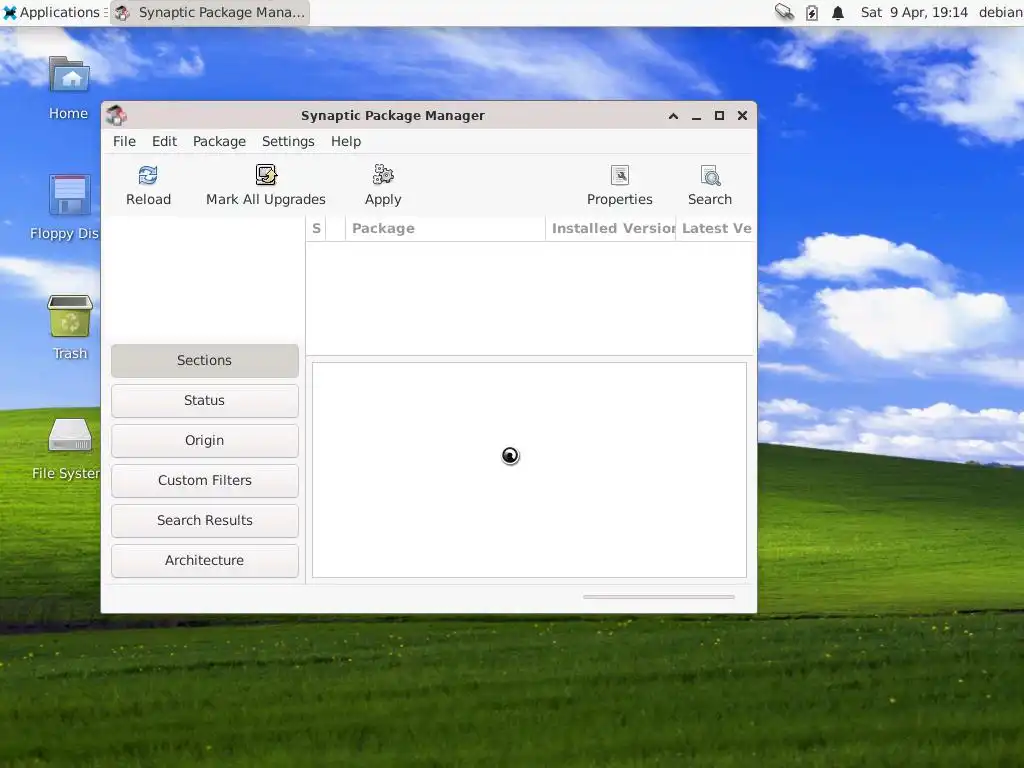Click the Apply gears icon
1024x768 pixels.
383,175
